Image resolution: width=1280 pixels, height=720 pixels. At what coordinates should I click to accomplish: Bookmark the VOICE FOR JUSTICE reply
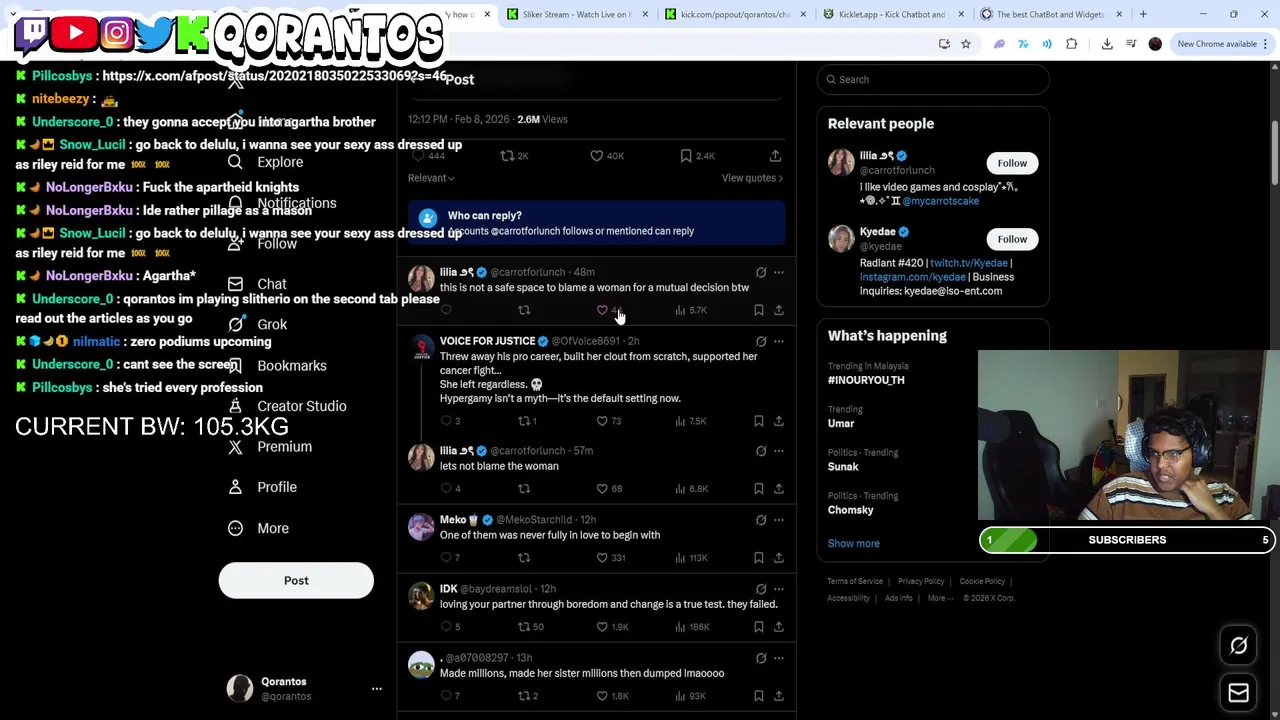pyautogui.click(x=759, y=421)
